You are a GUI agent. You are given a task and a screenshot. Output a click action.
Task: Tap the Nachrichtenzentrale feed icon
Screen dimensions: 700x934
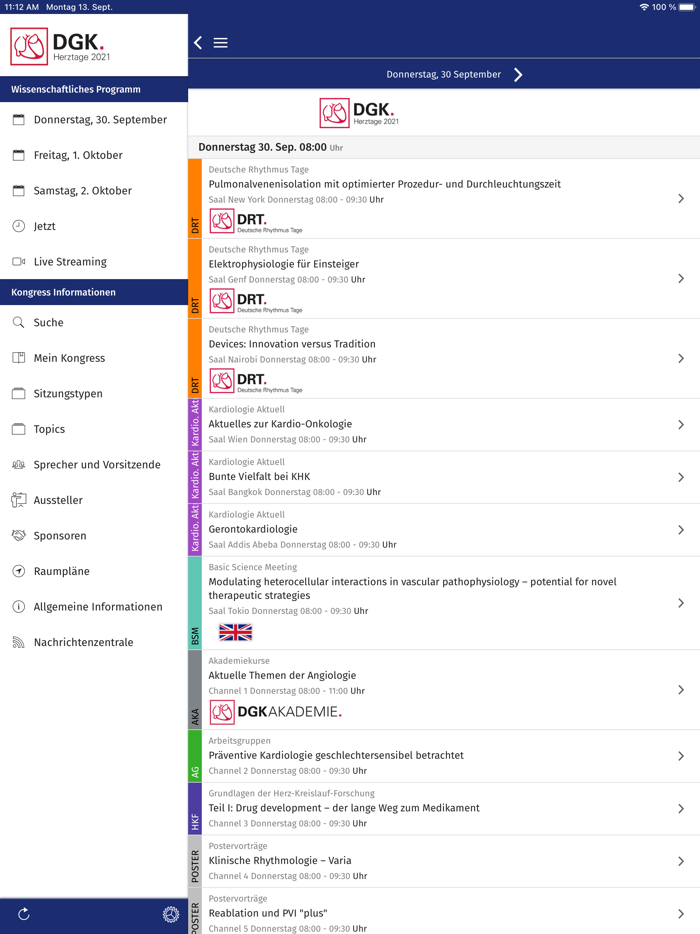click(x=18, y=642)
